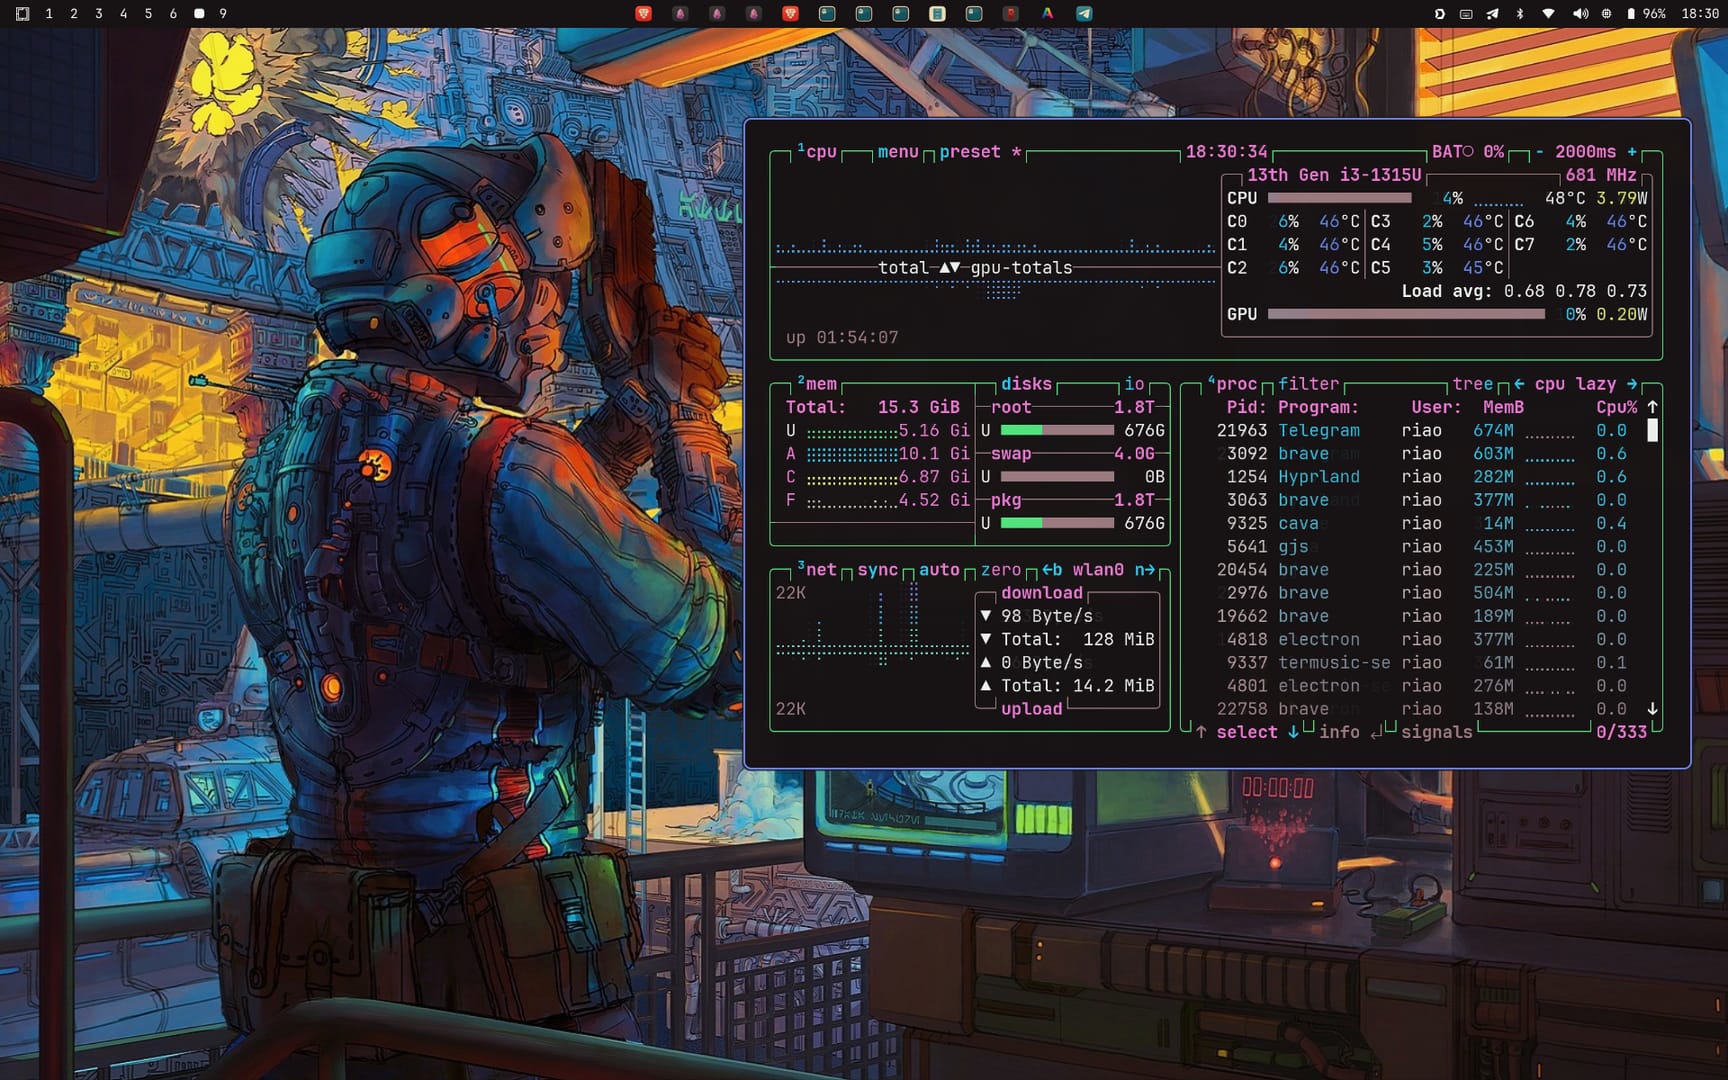Click signals in the bottom bar
This screenshot has width=1728, height=1080.
tap(1437, 732)
